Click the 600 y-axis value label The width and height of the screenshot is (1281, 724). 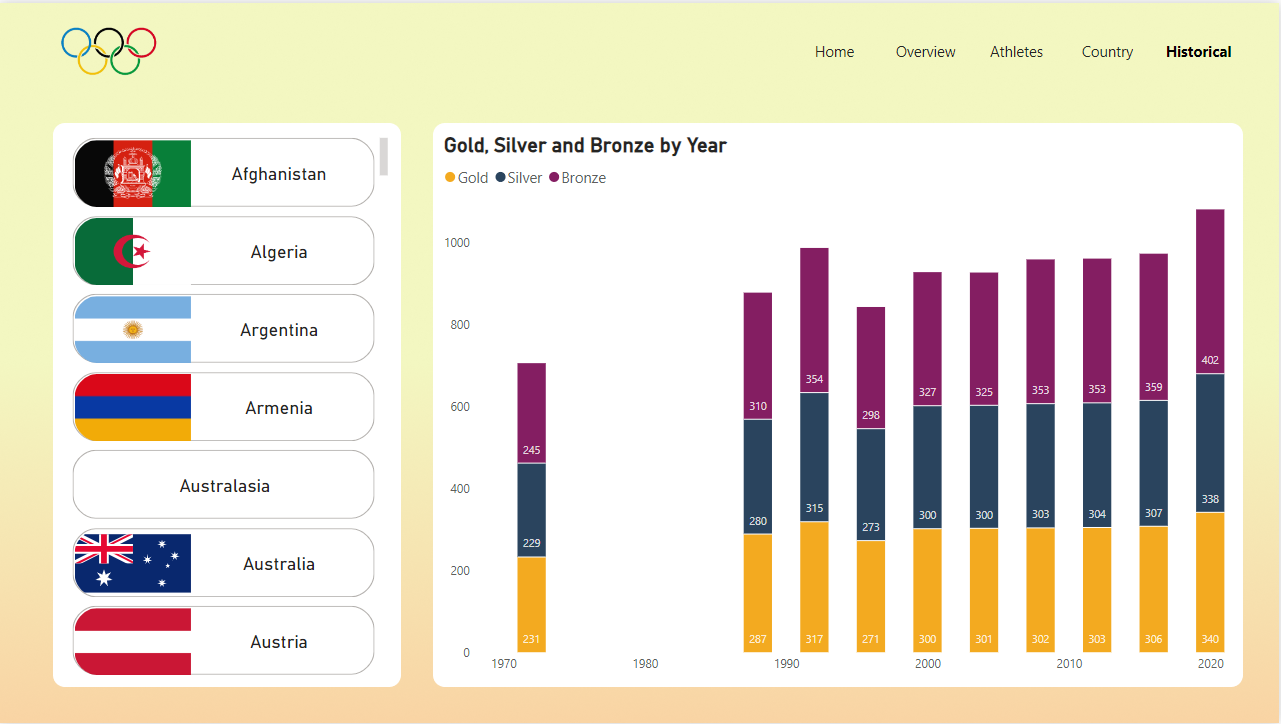pyautogui.click(x=460, y=407)
